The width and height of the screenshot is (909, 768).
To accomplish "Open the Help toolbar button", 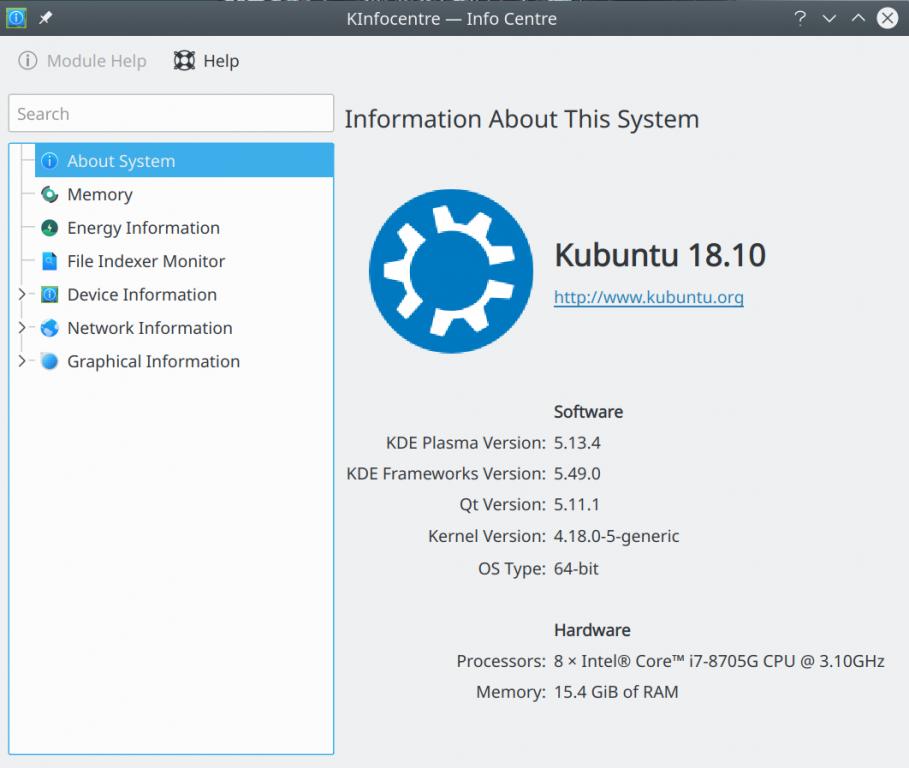I will tap(207, 61).
